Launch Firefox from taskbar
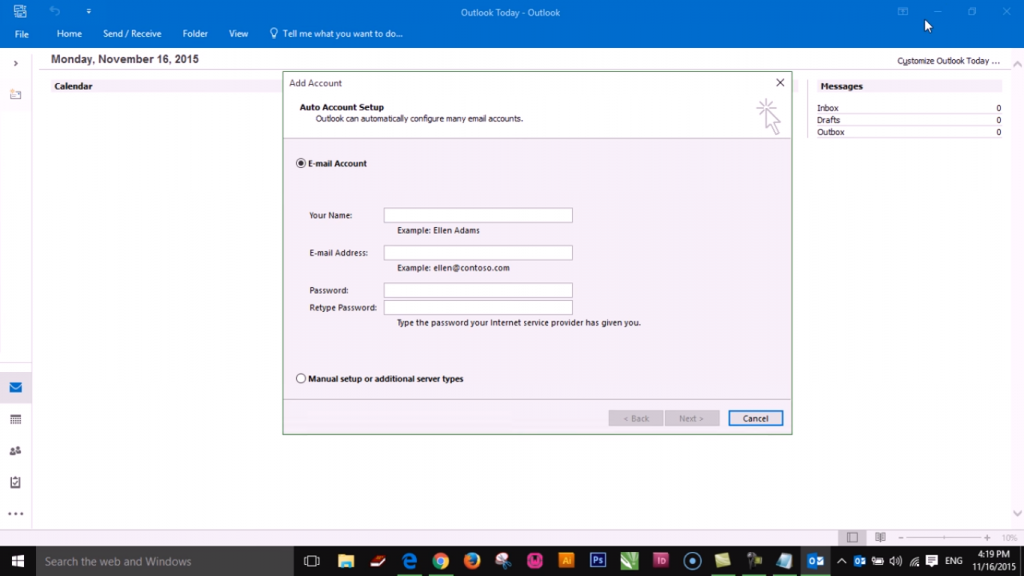 pos(472,561)
